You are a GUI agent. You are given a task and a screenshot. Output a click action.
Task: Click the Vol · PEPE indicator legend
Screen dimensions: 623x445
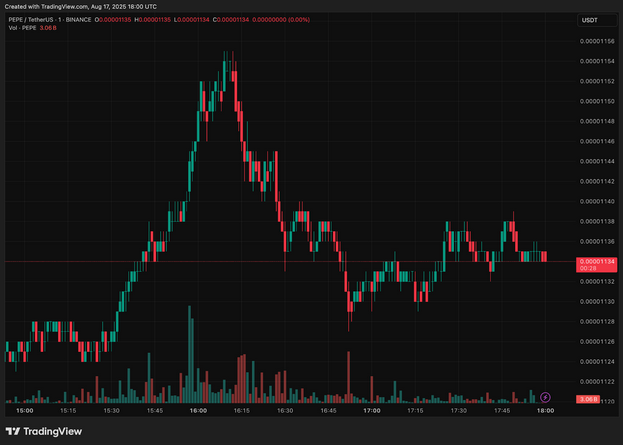click(x=22, y=28)
